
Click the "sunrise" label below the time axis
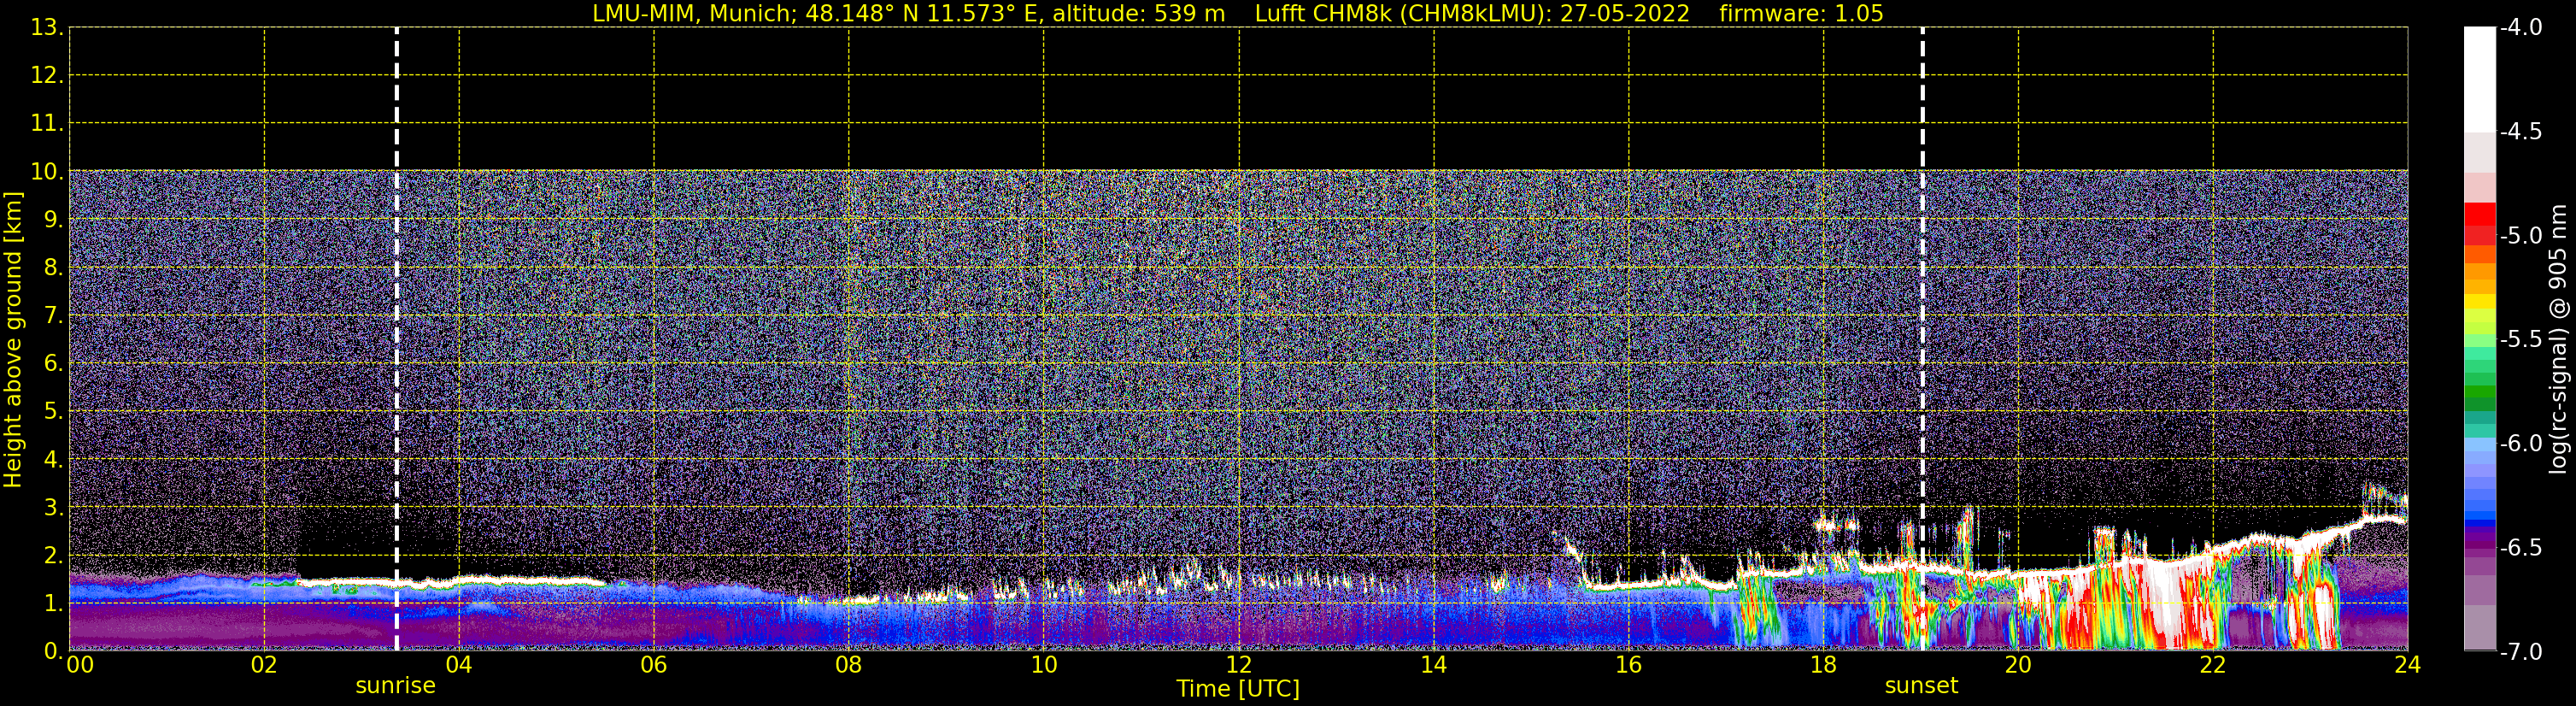tap(396, 686)
